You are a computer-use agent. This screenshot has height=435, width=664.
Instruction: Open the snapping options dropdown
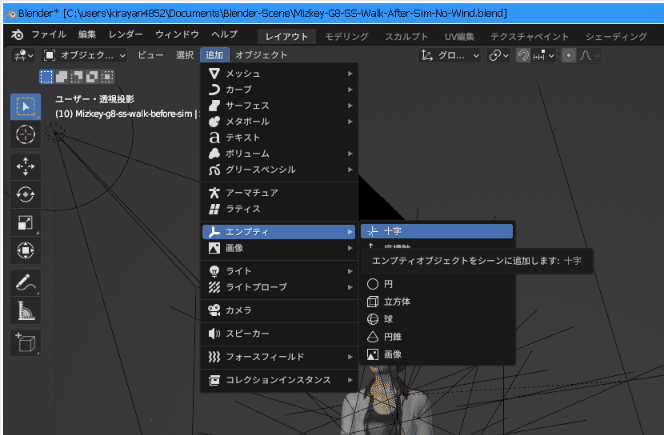[544, 55]
